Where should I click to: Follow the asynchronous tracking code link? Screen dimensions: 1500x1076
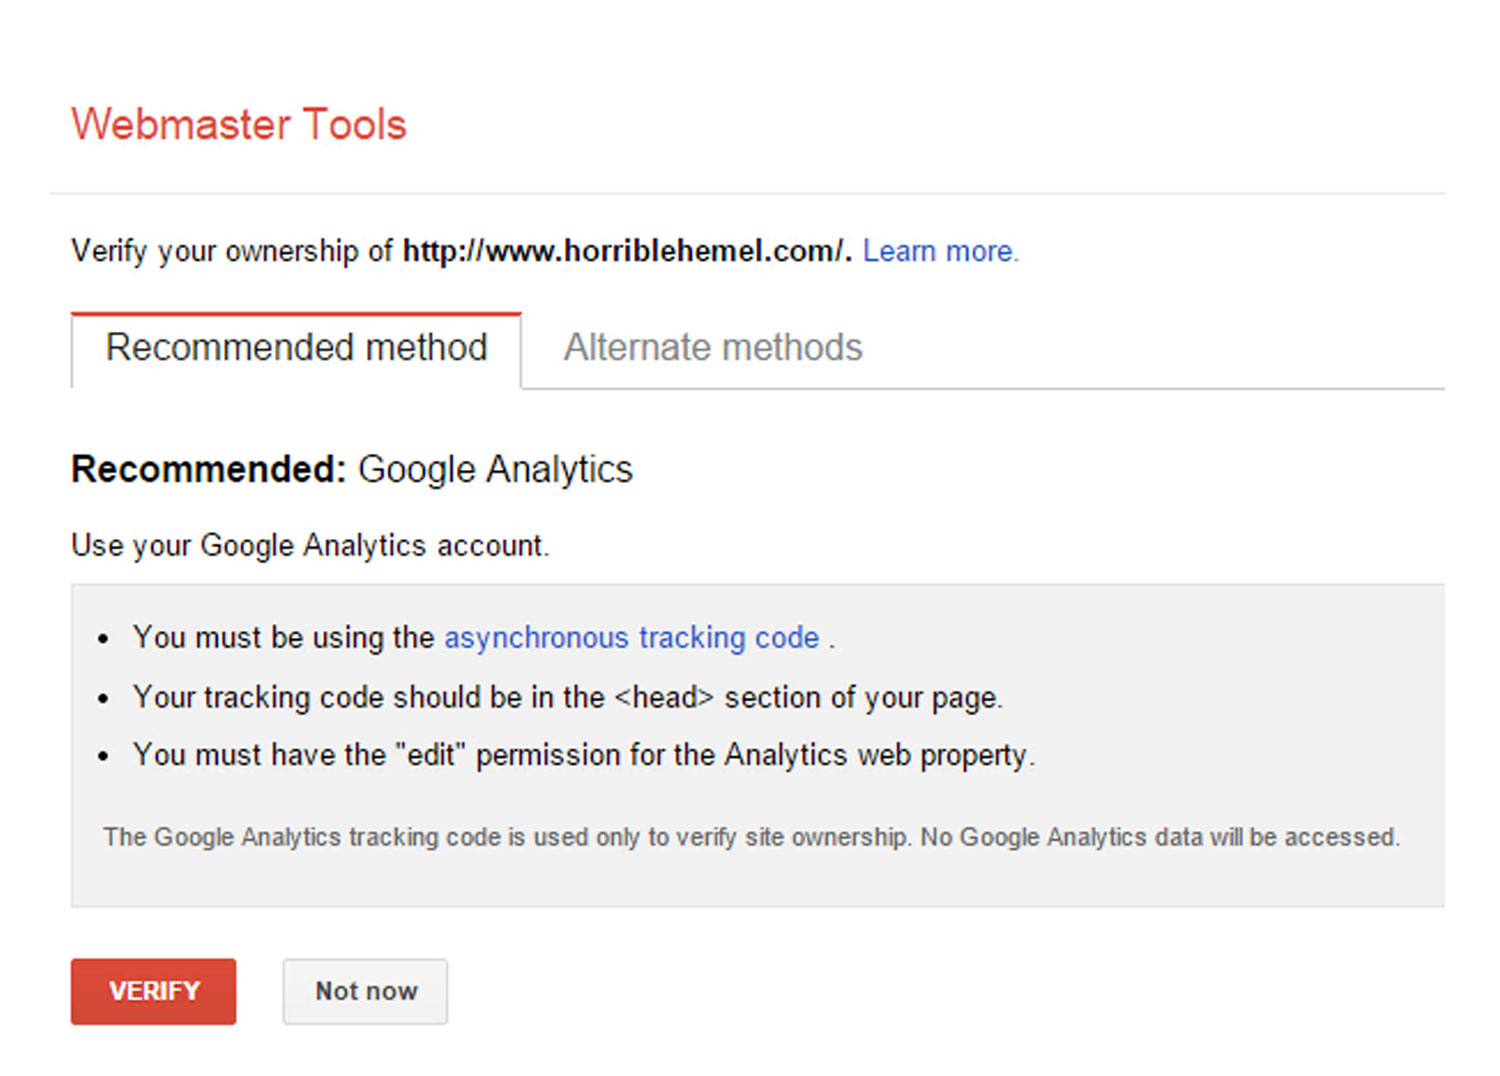(632, 637)
